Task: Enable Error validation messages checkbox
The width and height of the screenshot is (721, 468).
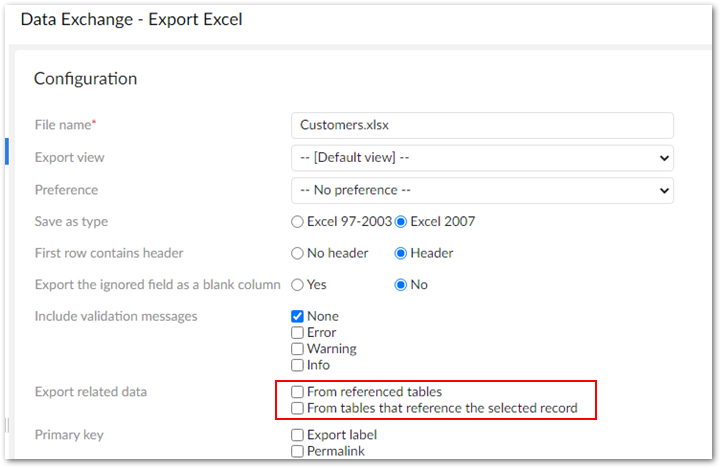Action: [x=297, y=333]
